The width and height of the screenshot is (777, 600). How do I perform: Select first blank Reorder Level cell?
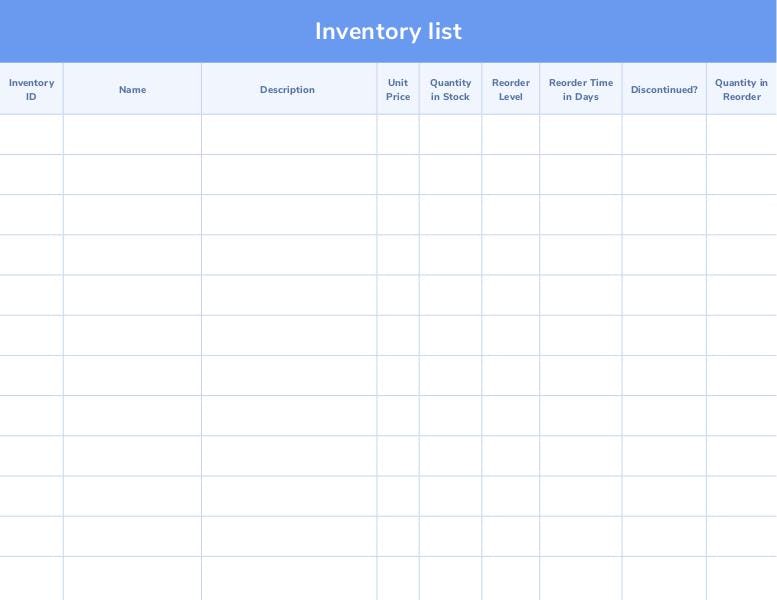tap(510, 135)
